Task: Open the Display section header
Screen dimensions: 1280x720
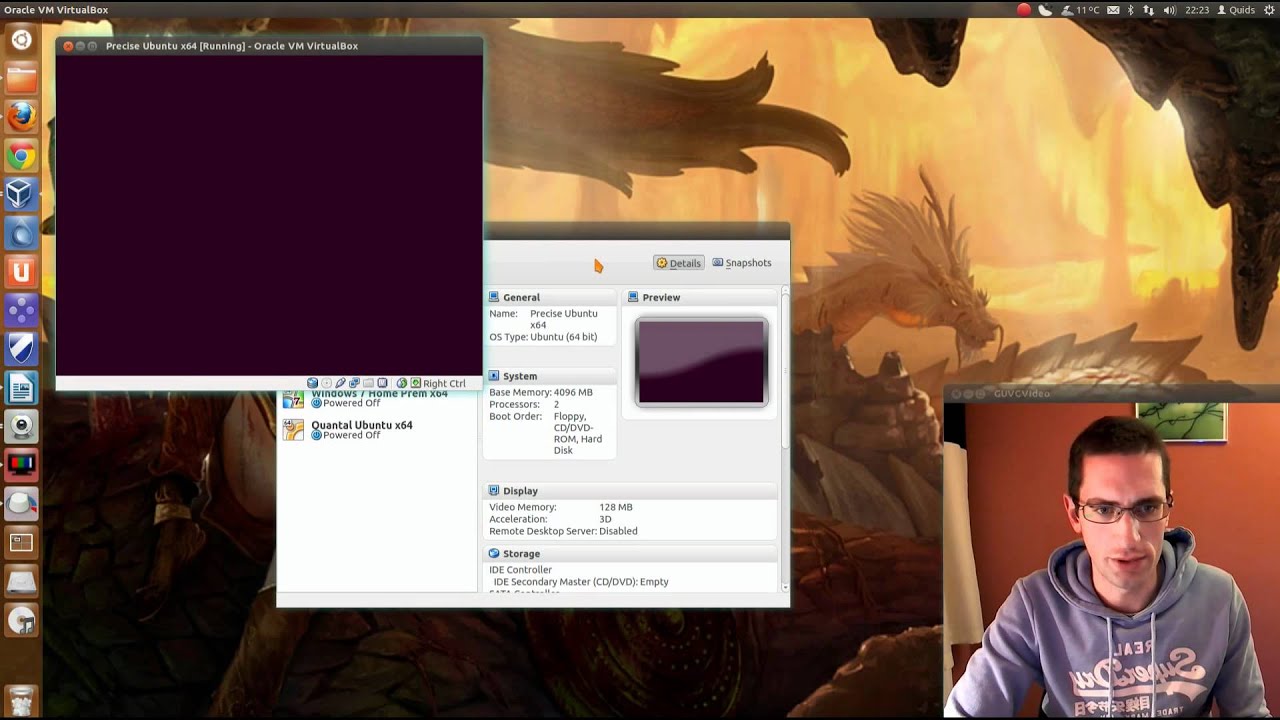Action: pos(631,491)
